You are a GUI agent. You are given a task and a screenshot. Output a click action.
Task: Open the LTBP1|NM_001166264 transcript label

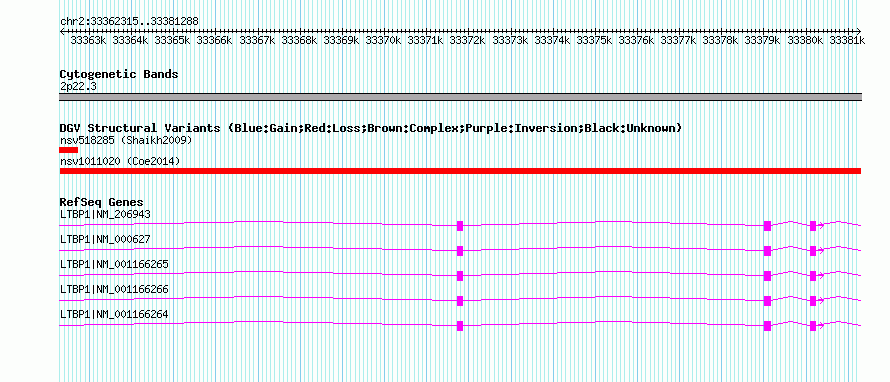click(114, 314)
